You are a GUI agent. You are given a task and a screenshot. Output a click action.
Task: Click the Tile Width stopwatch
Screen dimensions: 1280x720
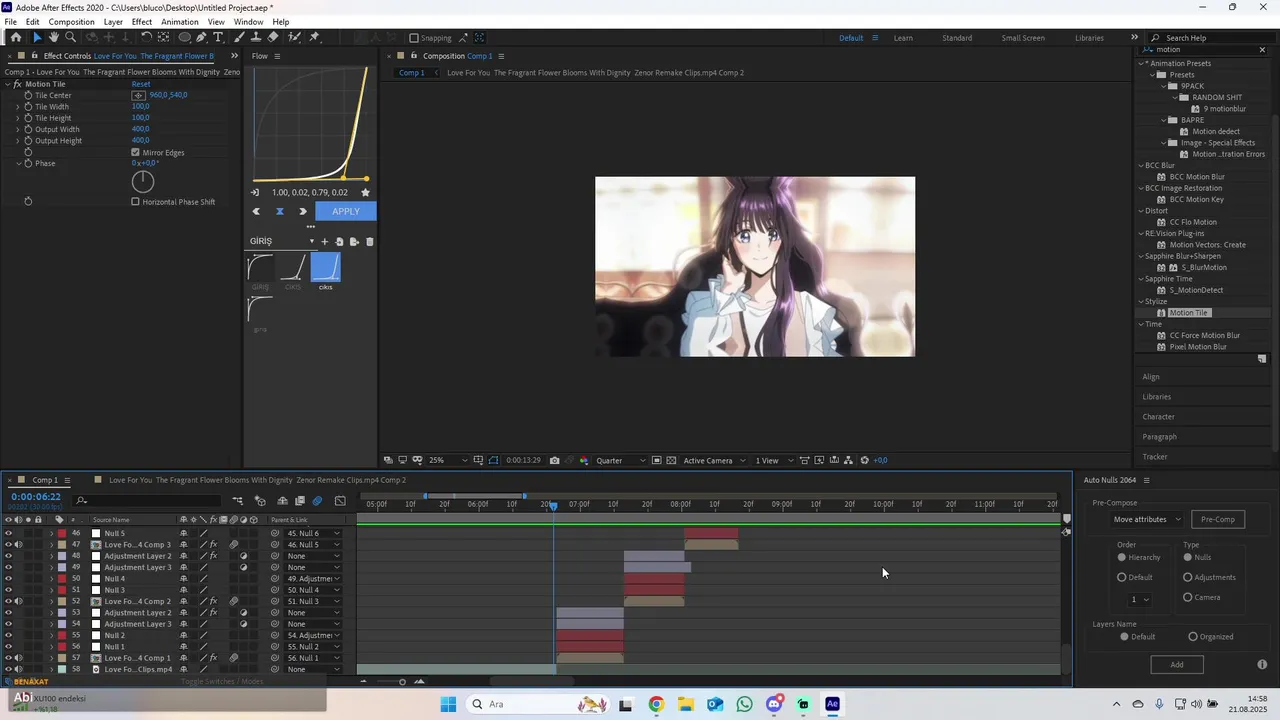[28, 107]
